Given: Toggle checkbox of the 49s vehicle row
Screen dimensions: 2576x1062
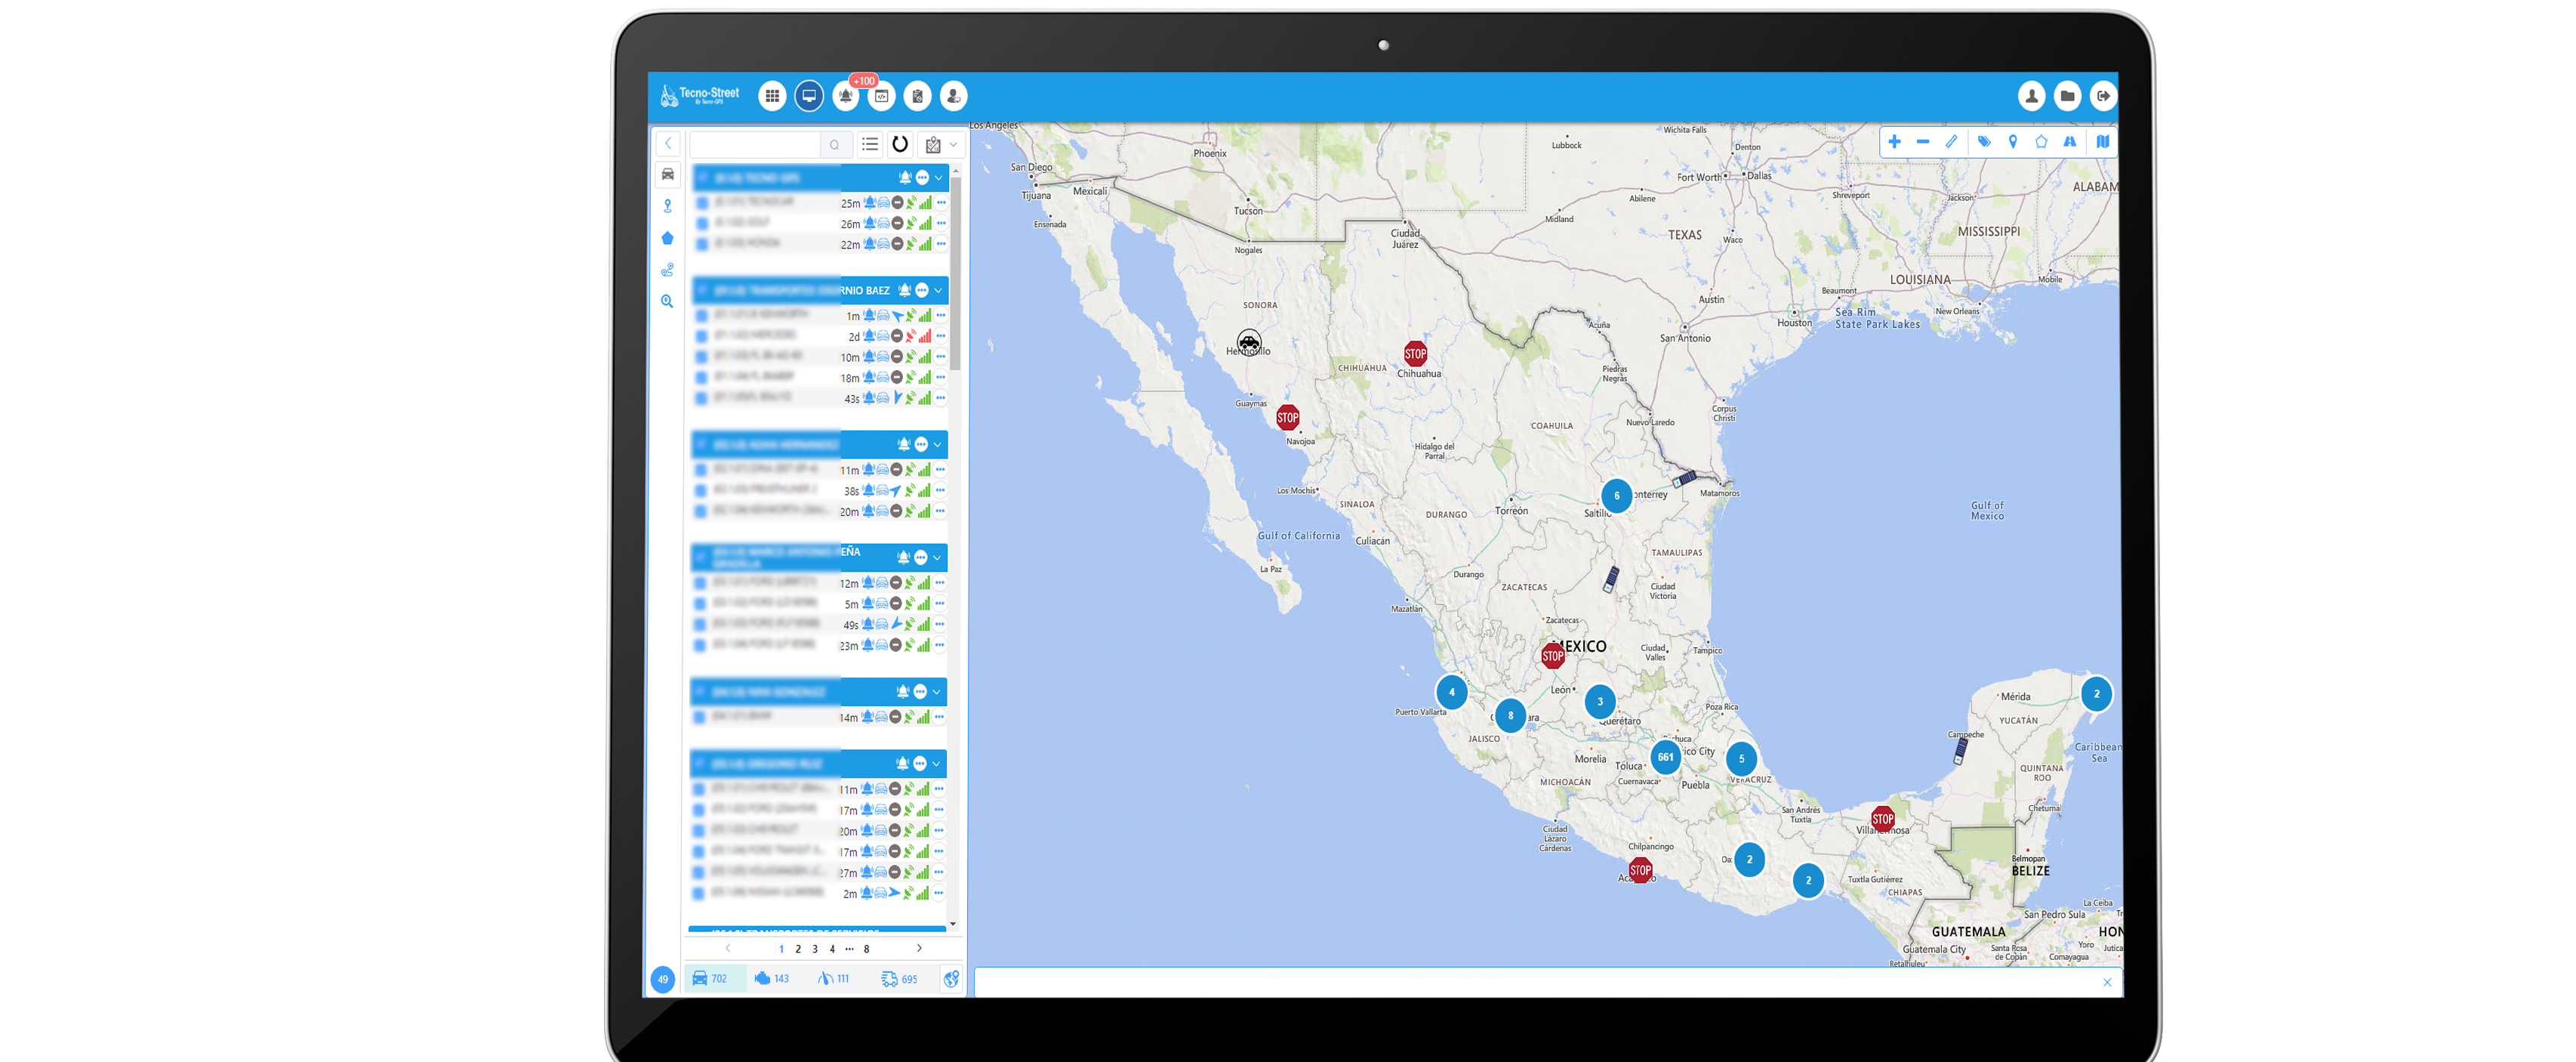Looking at the screenshot, I should coord(700,625).
